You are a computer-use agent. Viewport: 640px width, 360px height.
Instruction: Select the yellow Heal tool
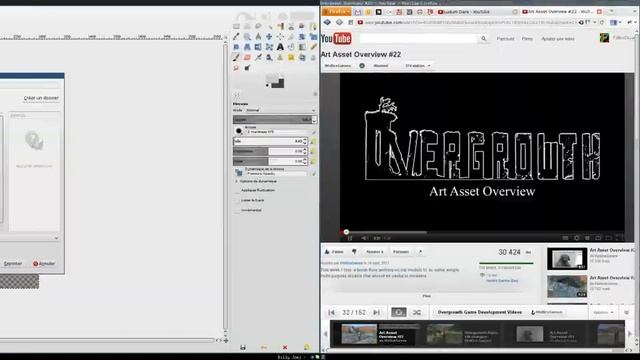[x=291, y=57]
